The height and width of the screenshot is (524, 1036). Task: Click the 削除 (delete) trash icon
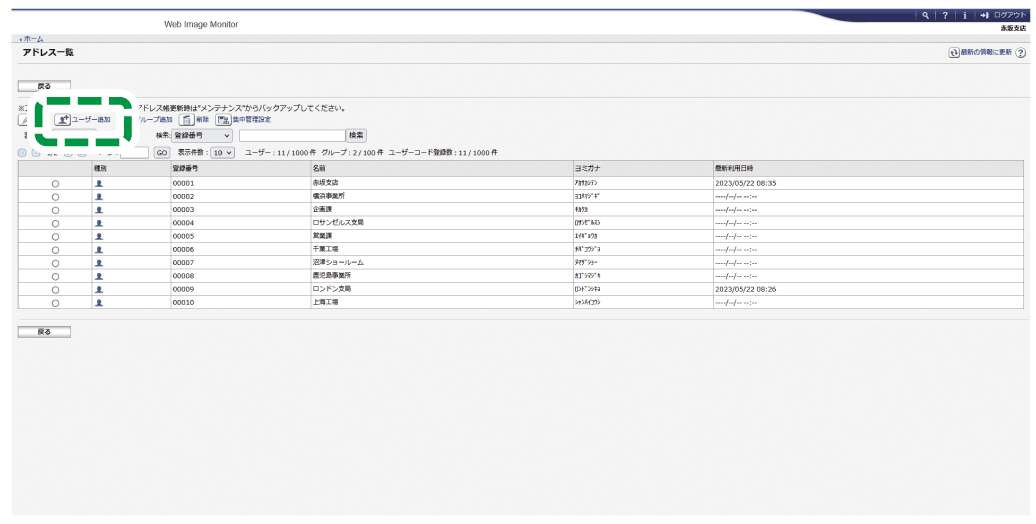187,119
